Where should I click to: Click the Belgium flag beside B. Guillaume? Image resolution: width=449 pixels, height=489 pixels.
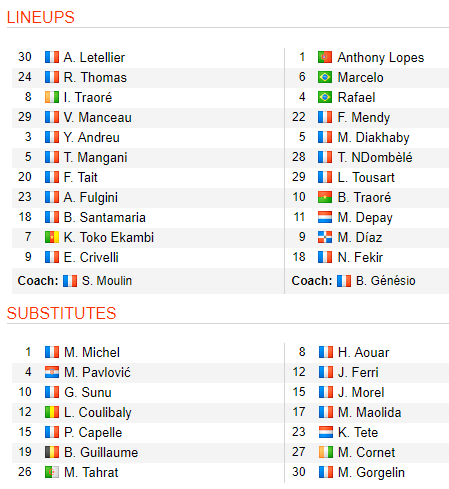(52, 452)
